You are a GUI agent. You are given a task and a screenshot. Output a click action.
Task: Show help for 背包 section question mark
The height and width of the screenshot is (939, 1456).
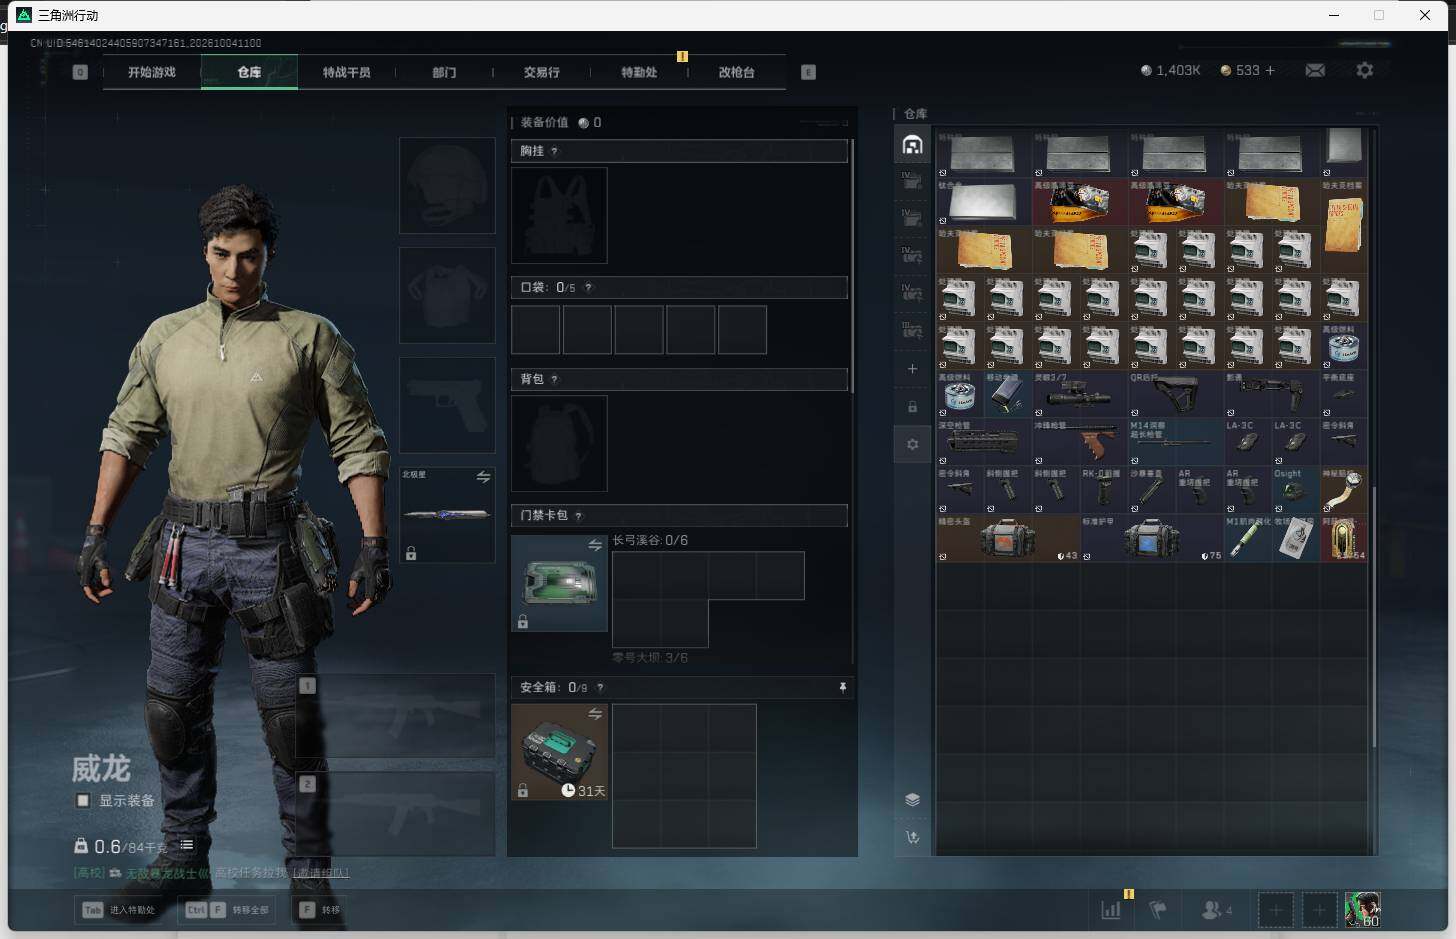(x=554, y=380)
